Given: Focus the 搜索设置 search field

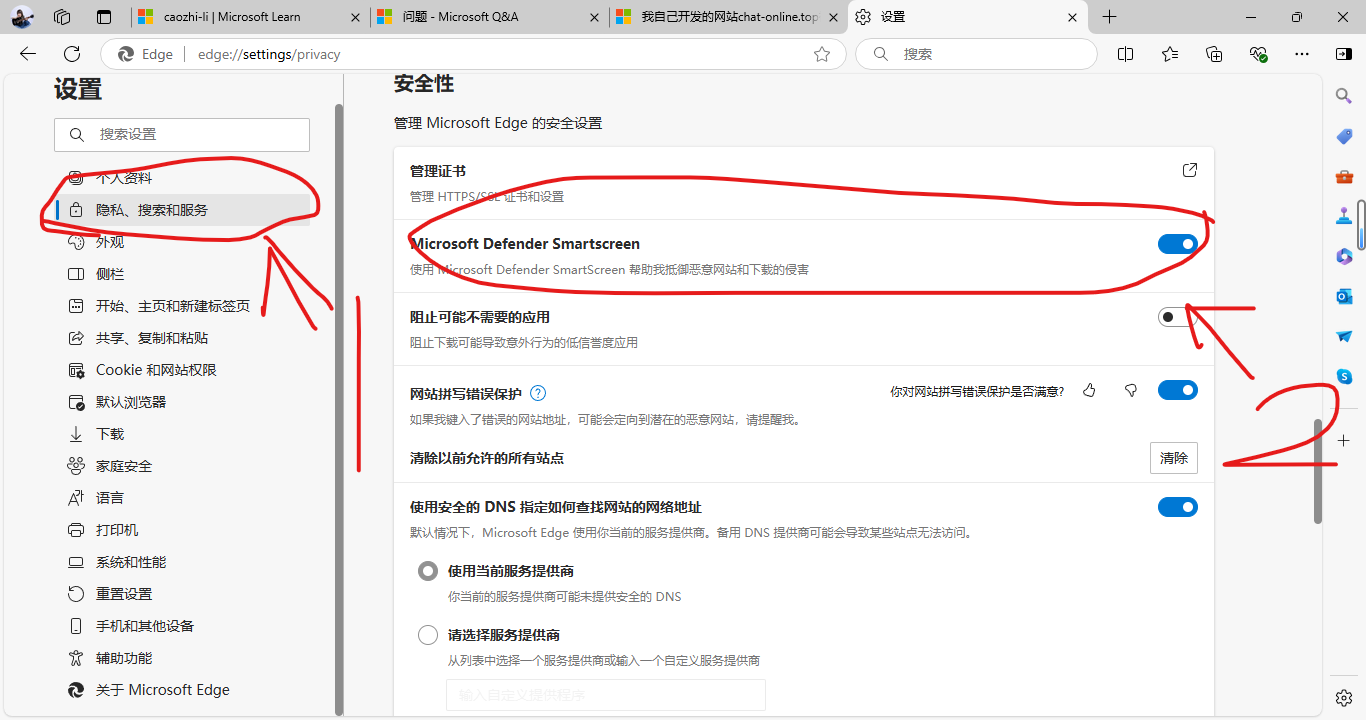Looking at the screenshot, I should (x=182, y=134).
